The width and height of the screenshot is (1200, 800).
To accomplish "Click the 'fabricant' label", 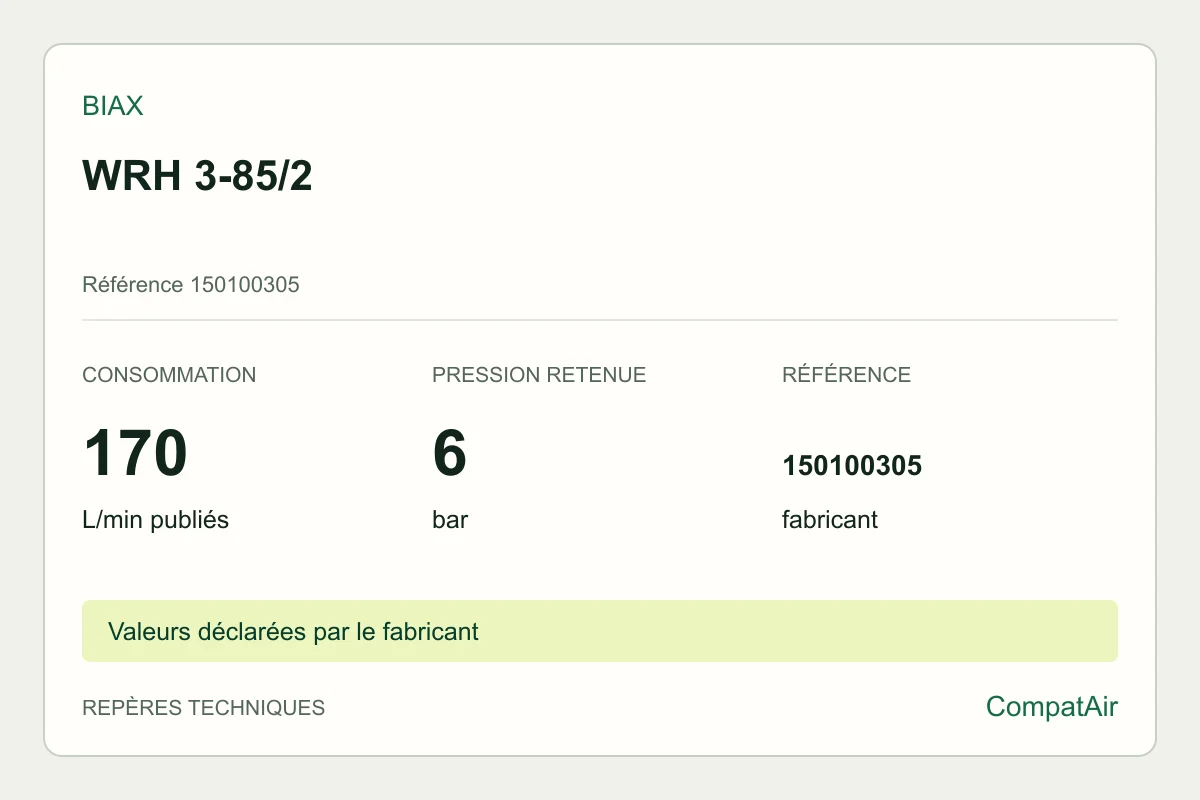I will click(830, 520).
